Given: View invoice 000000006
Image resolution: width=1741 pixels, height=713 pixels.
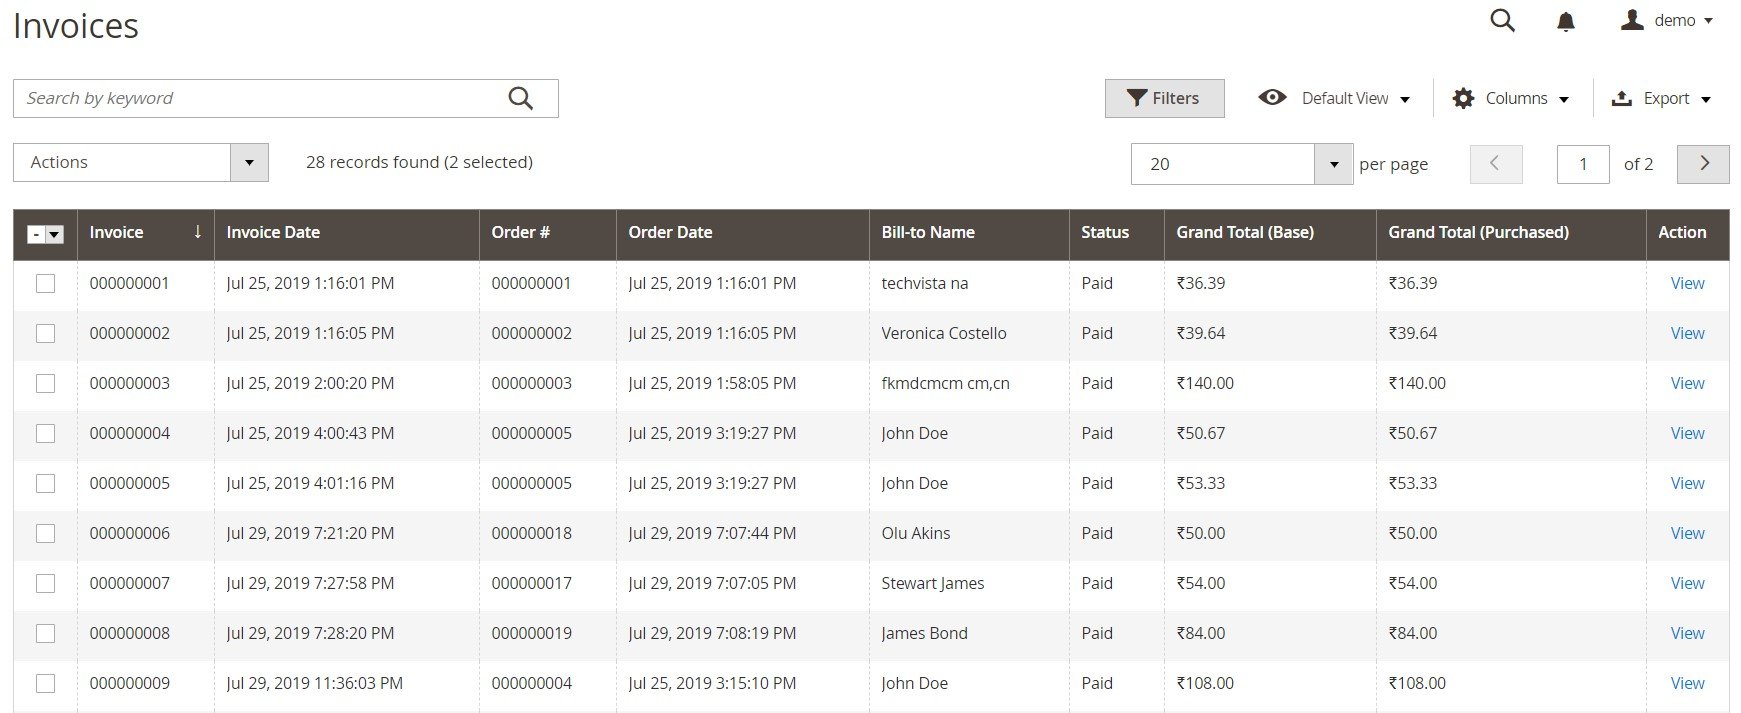Looking at the screenshot, I should click(x=1687, y=534).
